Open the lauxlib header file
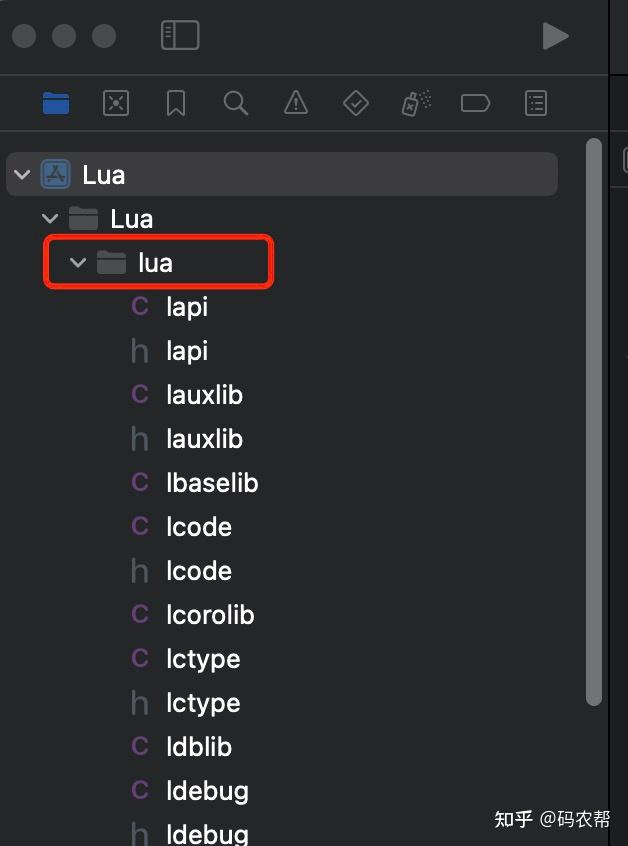Viewport: 628px width, 846px height. click(x=204, y=439)
